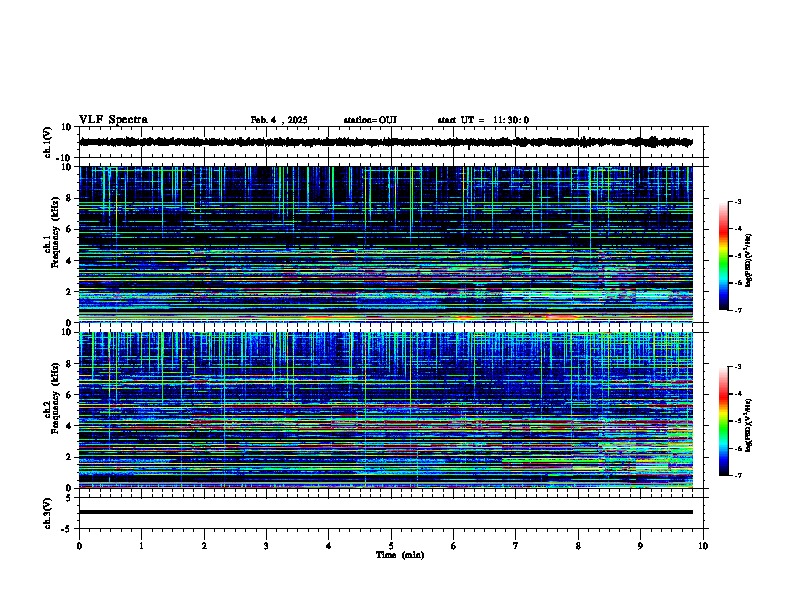Click the "-3" label on ch.1 color scale
This screenshot has width=792, height=612.
(737, 202)
